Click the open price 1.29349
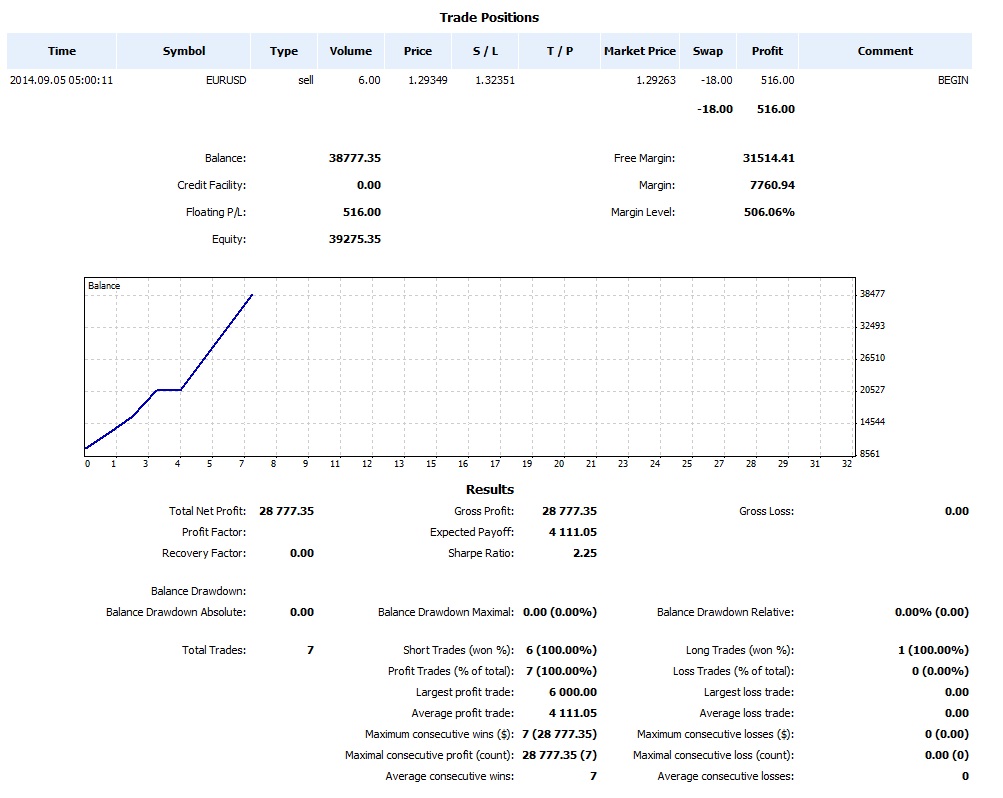This screenshot has width=1003, height=798. coord(428,80)
